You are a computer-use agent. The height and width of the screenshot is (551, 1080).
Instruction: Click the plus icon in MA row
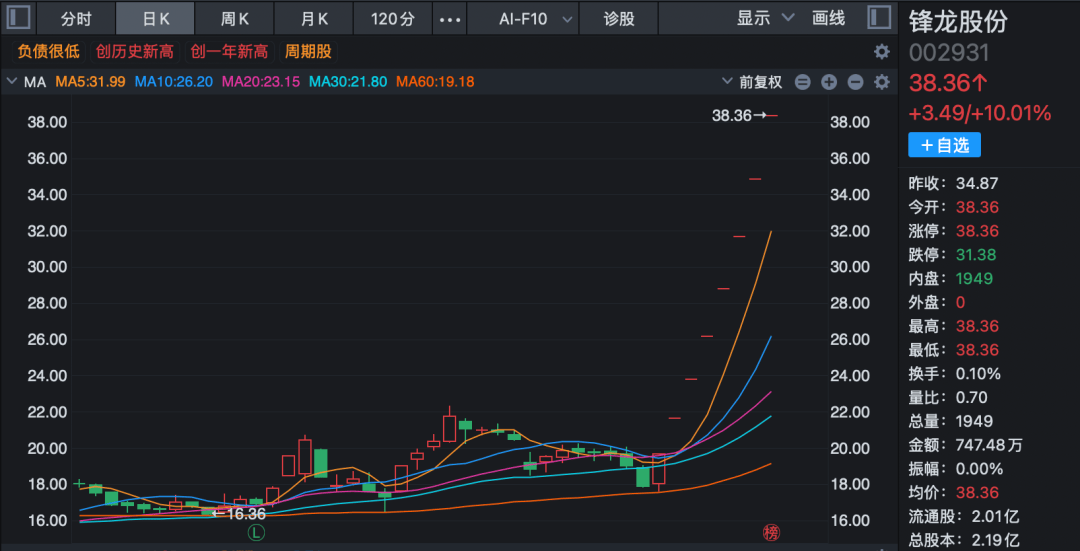(829, 82)
